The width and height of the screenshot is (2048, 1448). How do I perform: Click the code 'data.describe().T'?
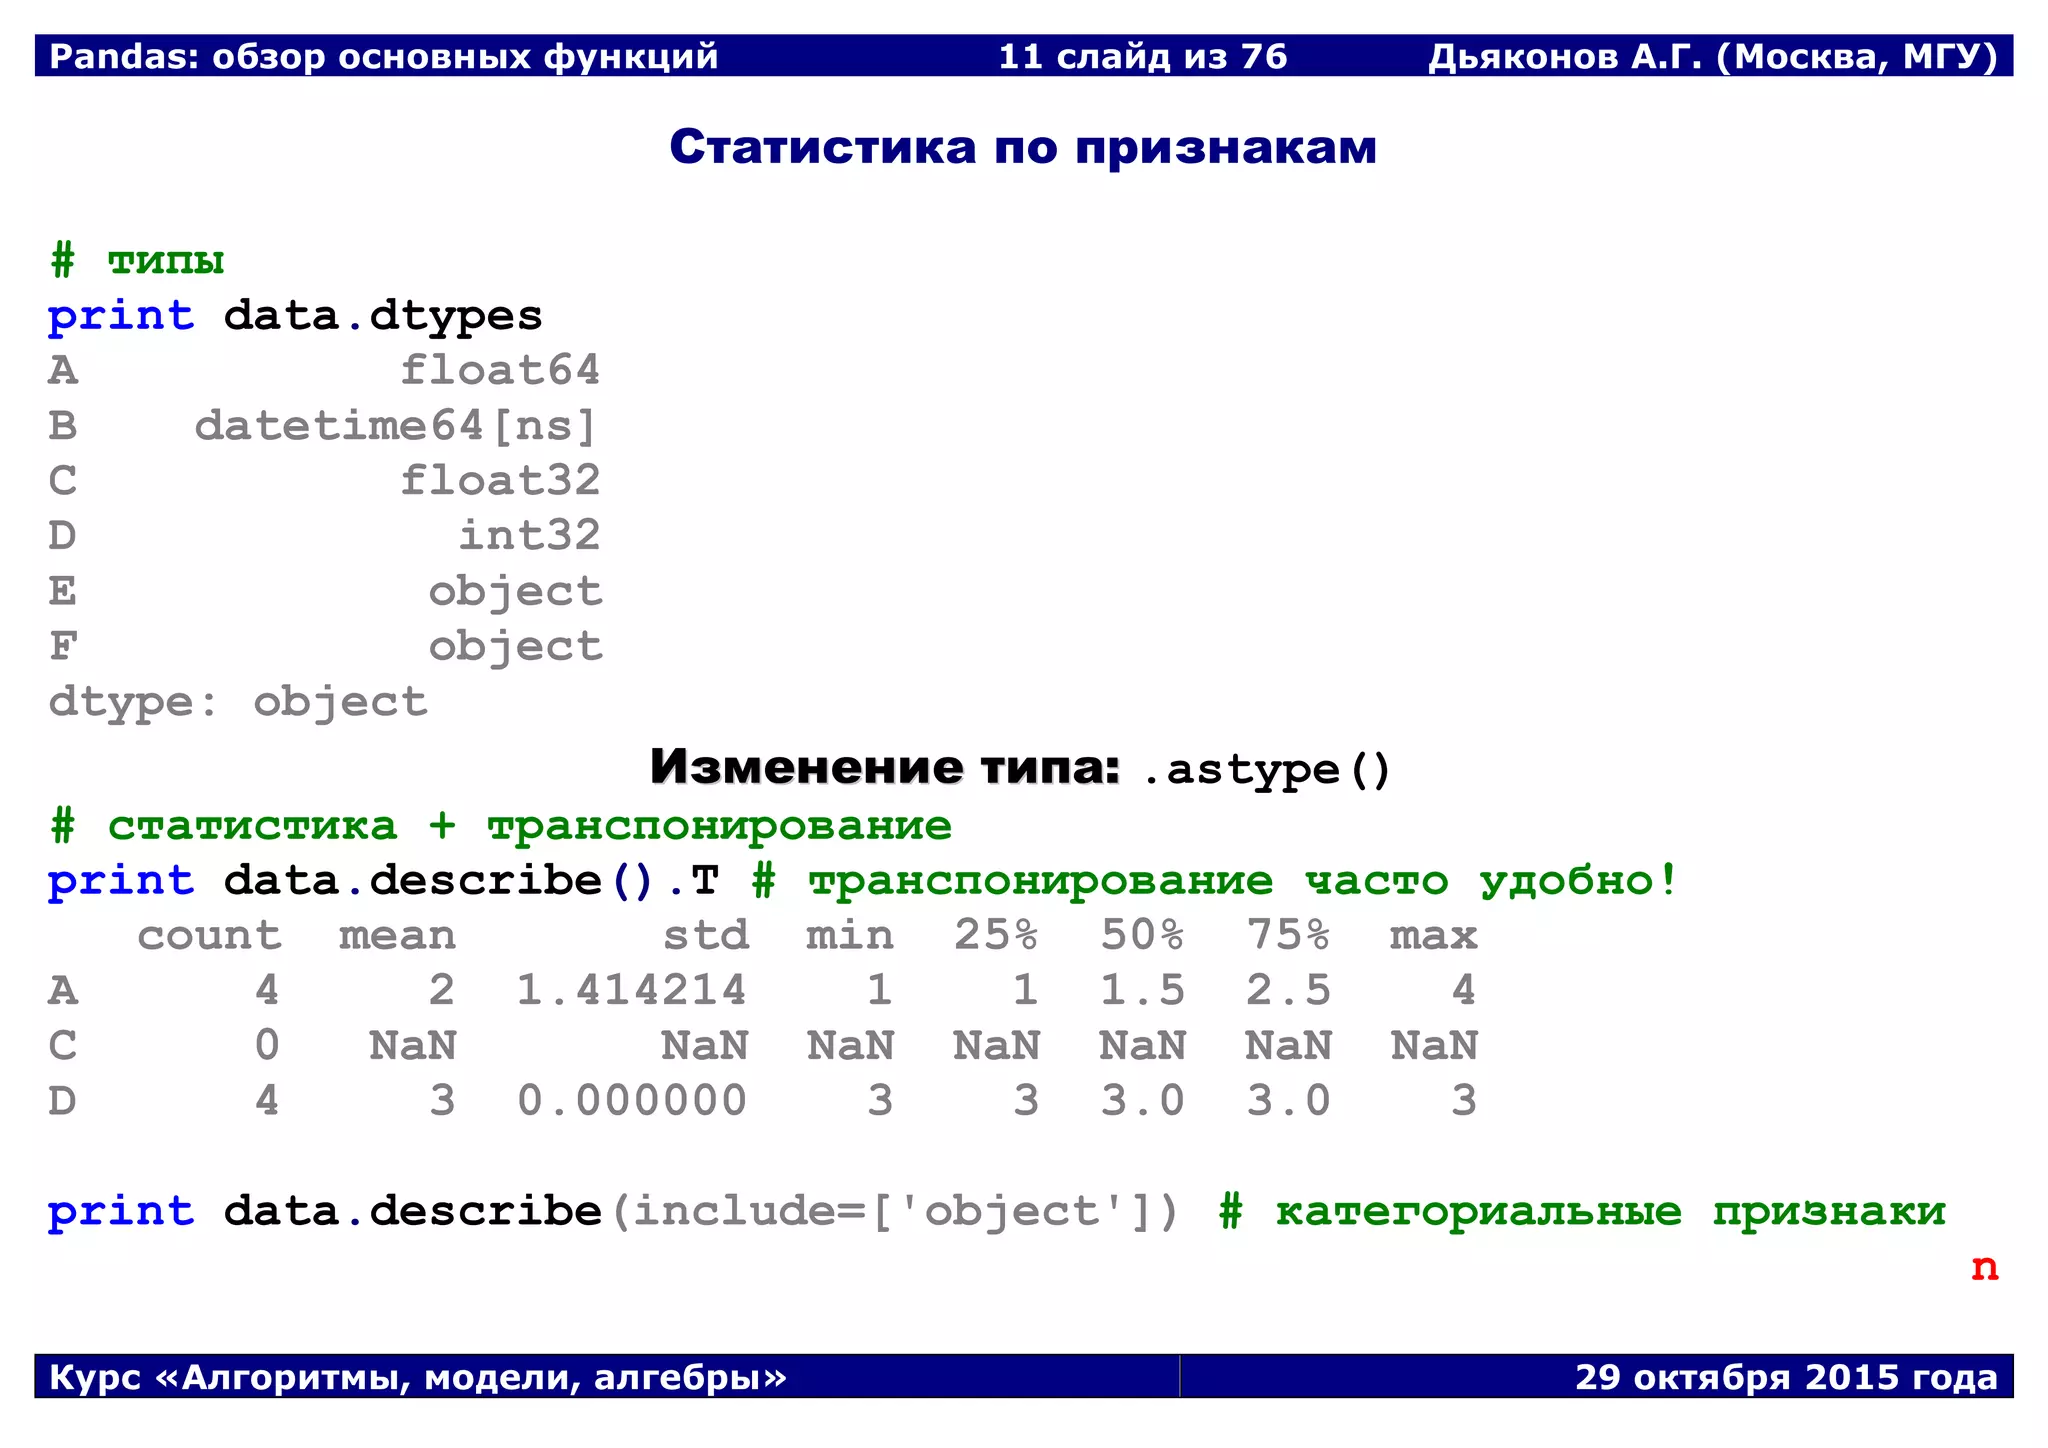point(471,881)
